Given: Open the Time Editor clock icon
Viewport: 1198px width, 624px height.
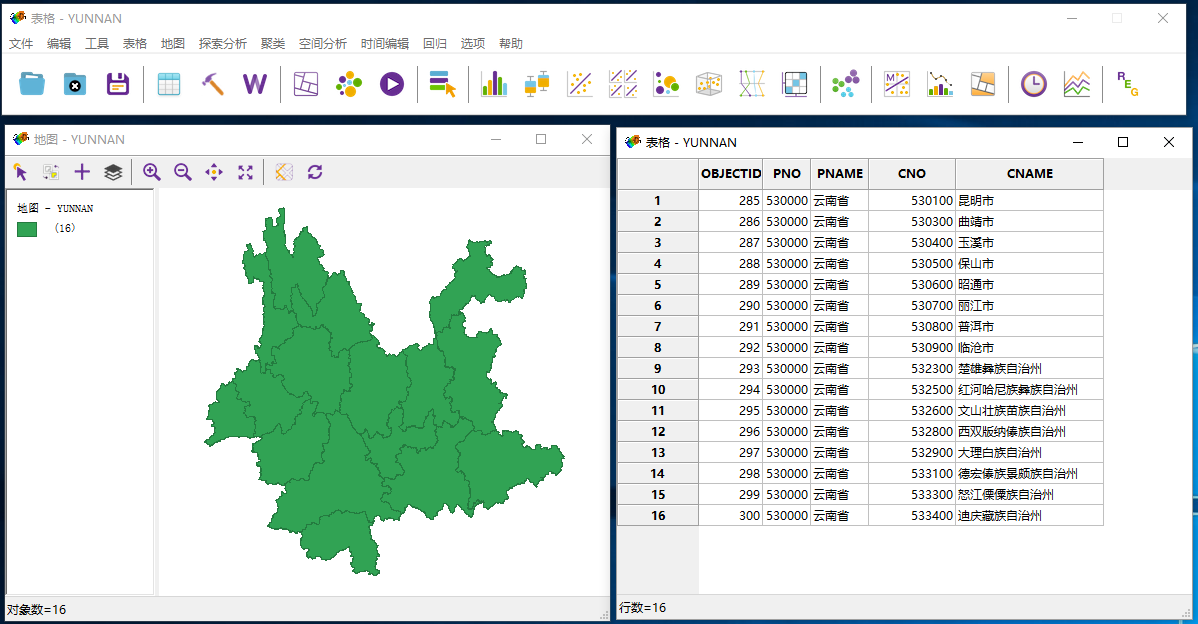Looking at the screenshot, I should point(1033,84).
